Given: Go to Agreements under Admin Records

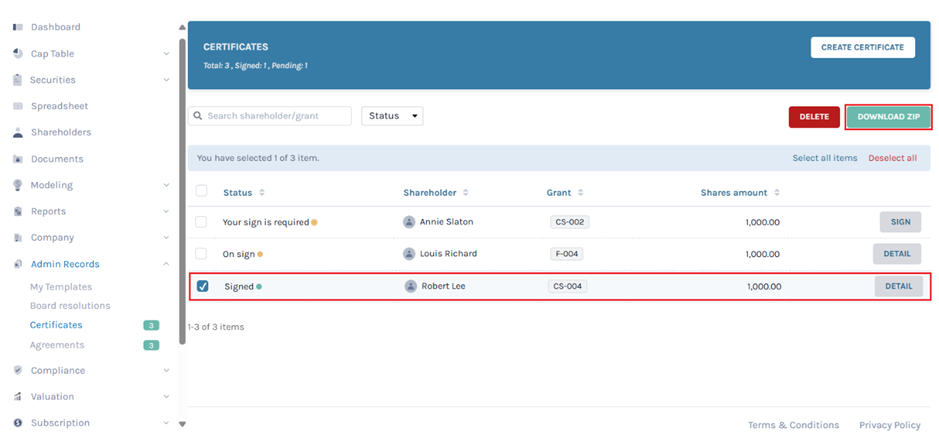Looking at the screenshot, I should click(57, 345).
